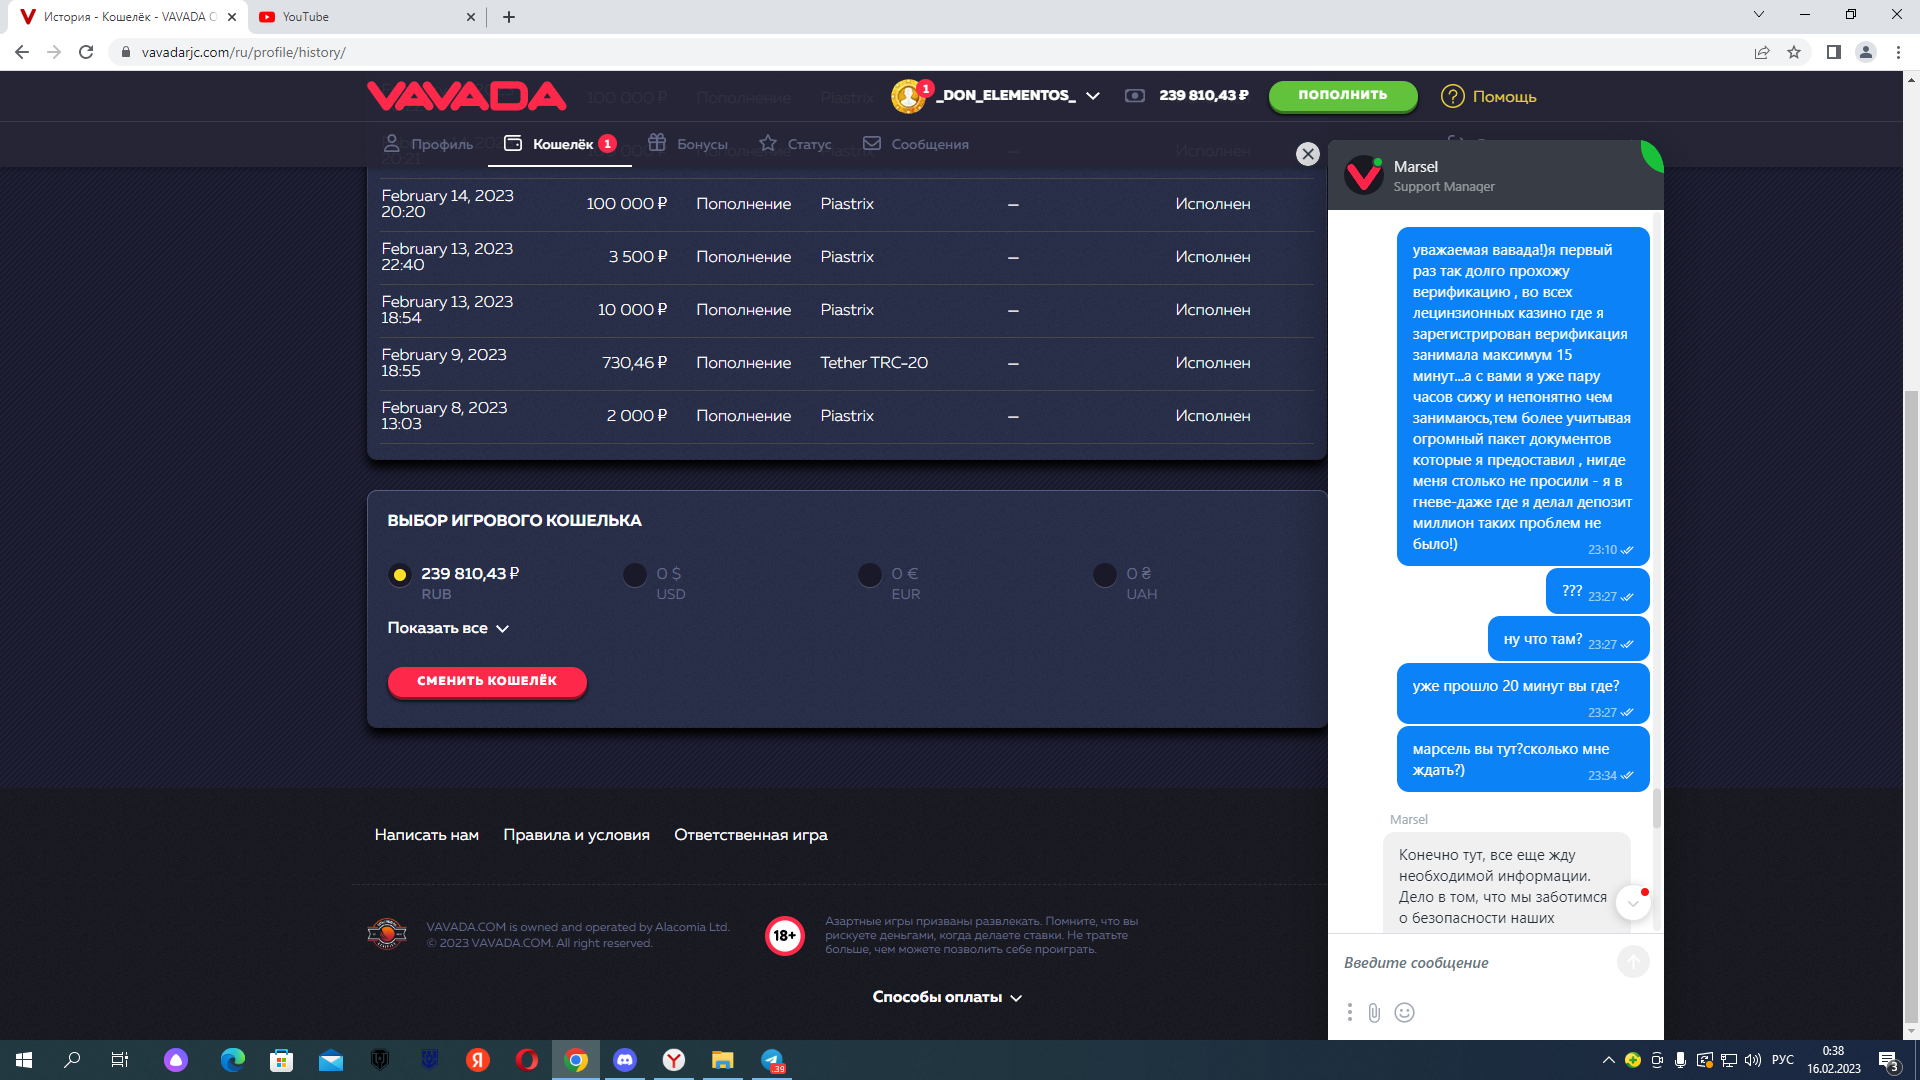Launch Microsoft Edge from the taskbar
The height and width of the screenshot is (1080, 1920).
point(233,1060)
